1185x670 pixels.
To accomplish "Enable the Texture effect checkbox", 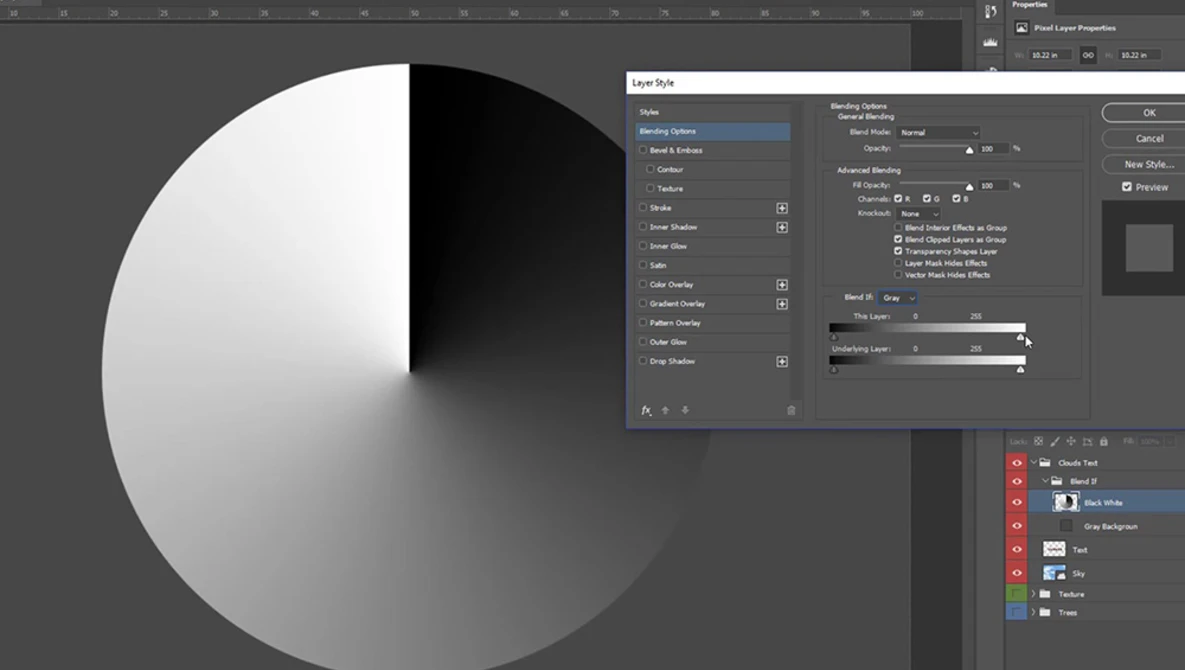I will (x=650, y=188).
